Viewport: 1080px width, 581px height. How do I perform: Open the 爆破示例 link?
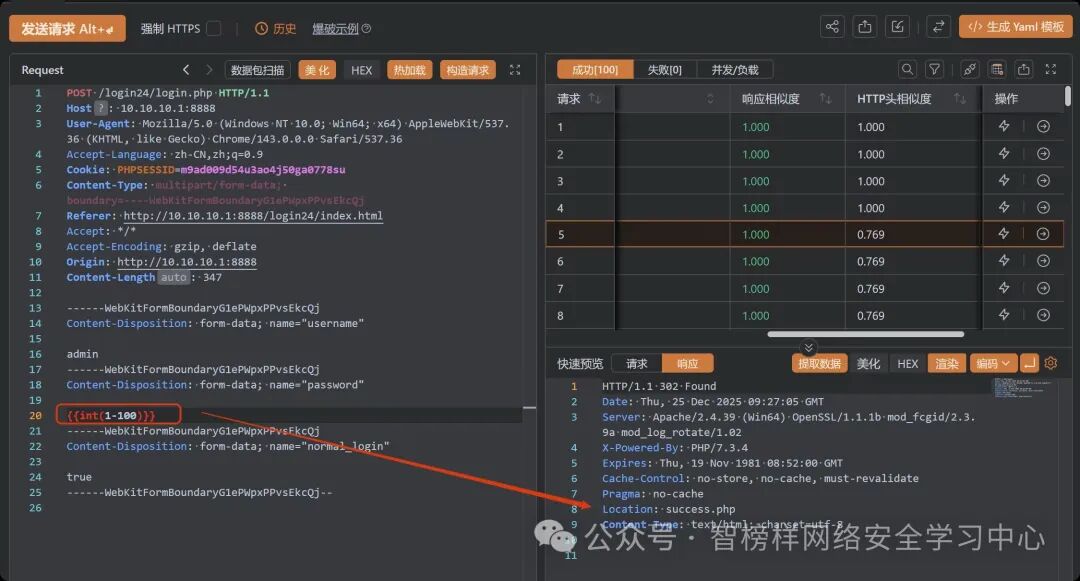click(335, 29)
